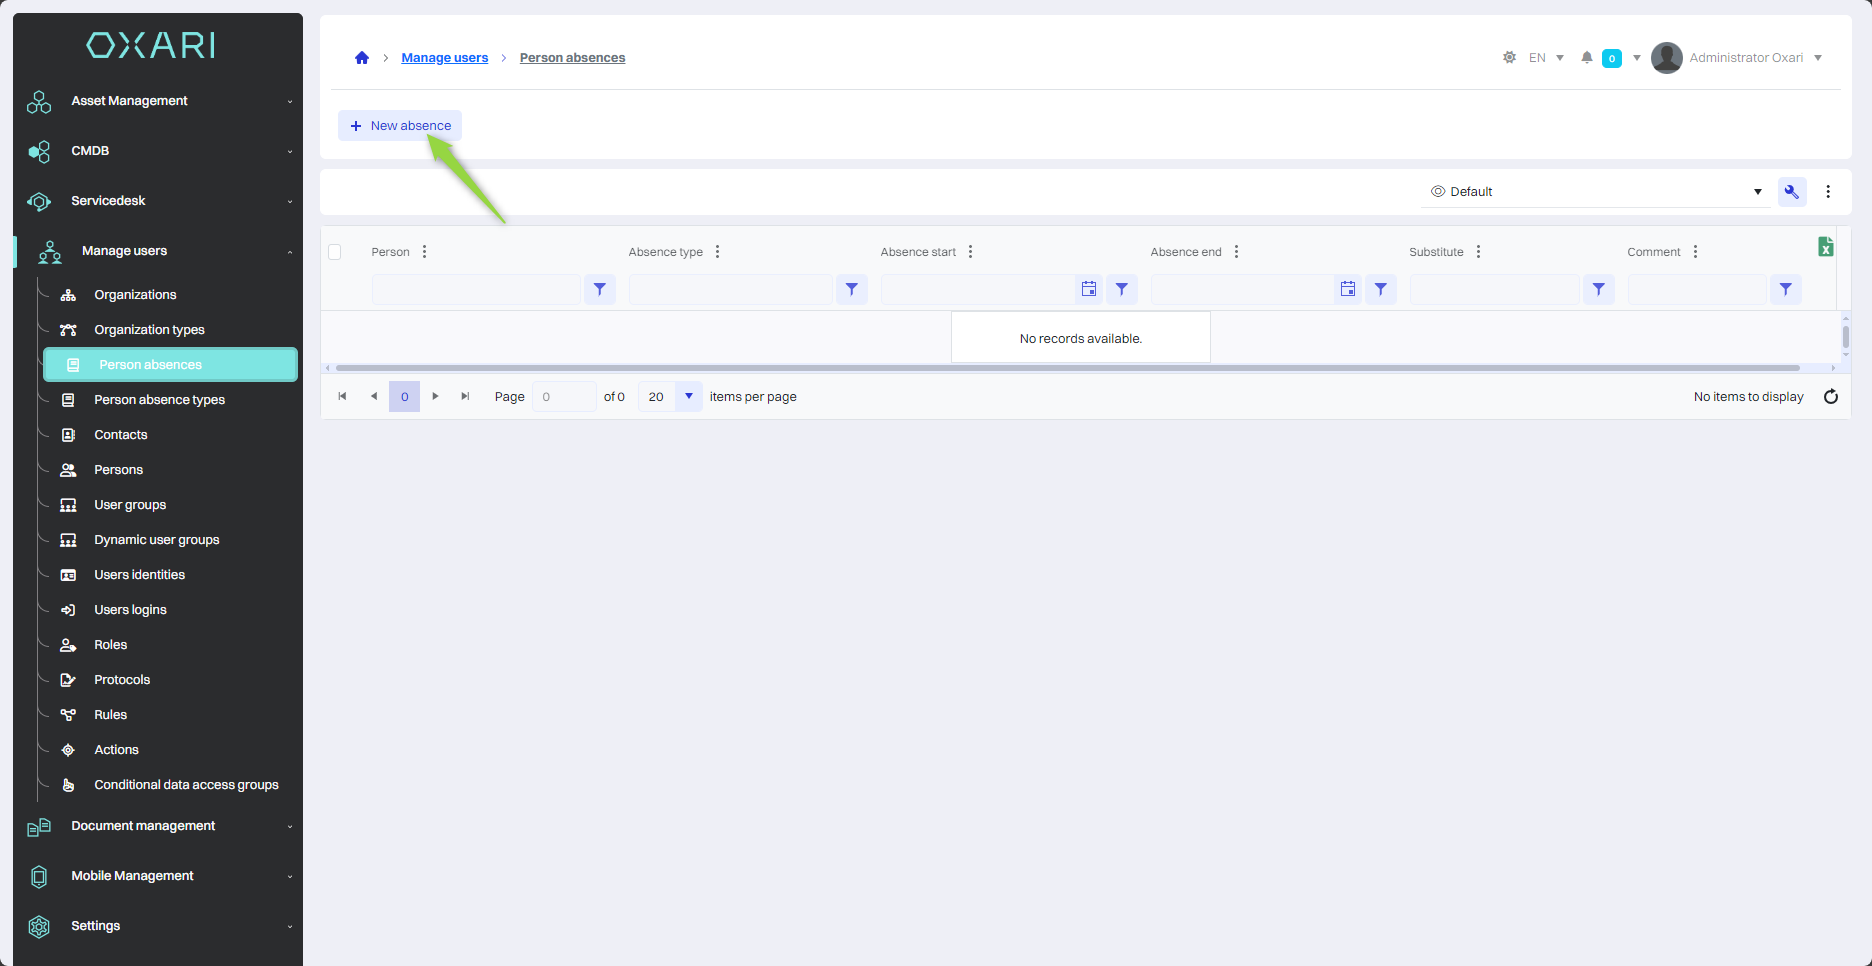The width and height of the screenshot is (1872, 966).
Task: Open the notifications bell icon
Action: (x=1586, y=58)
